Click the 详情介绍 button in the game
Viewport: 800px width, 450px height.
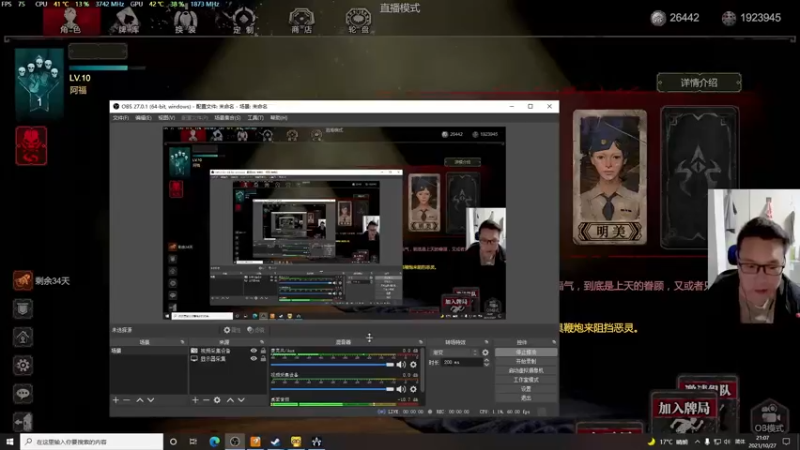(699, 83)
